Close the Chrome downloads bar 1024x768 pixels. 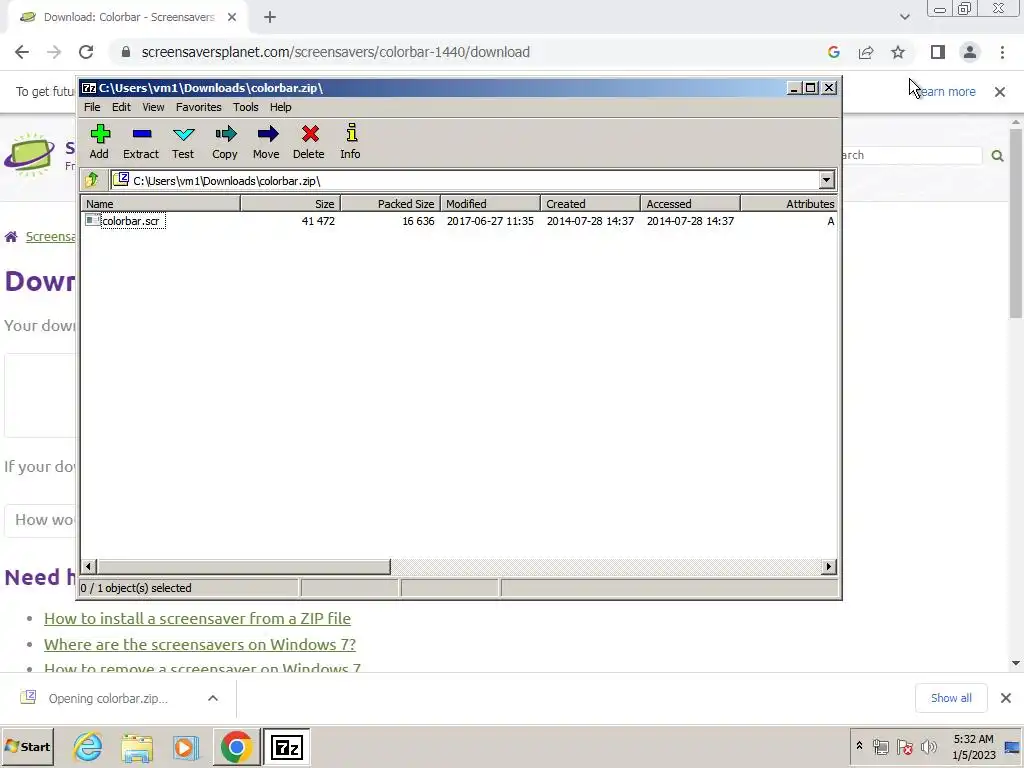pyautogui.click(x=1006, y=698)
